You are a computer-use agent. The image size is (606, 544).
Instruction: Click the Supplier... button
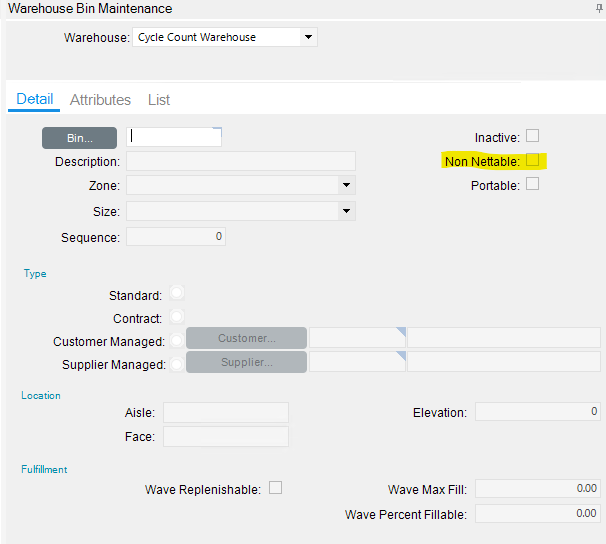coord(246,362)
